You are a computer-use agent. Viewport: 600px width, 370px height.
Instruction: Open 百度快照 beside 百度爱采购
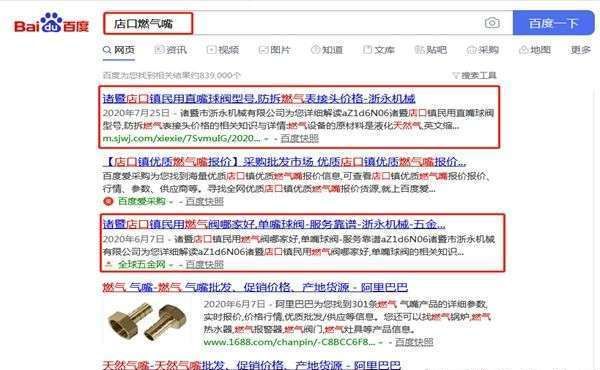tap(204, 201)
